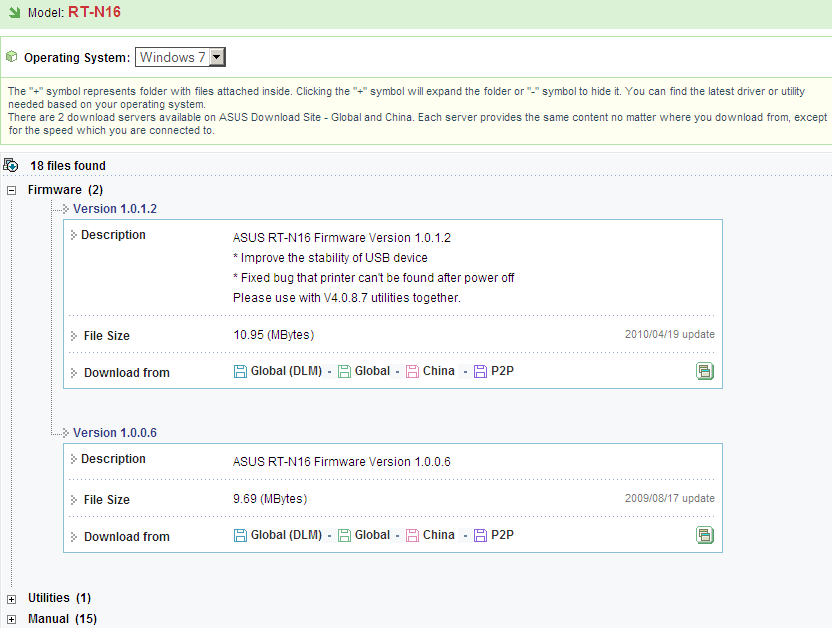Viewport: 832px width, 628px height.
Task: Collapse the Firmware folder
Action: 12,190
